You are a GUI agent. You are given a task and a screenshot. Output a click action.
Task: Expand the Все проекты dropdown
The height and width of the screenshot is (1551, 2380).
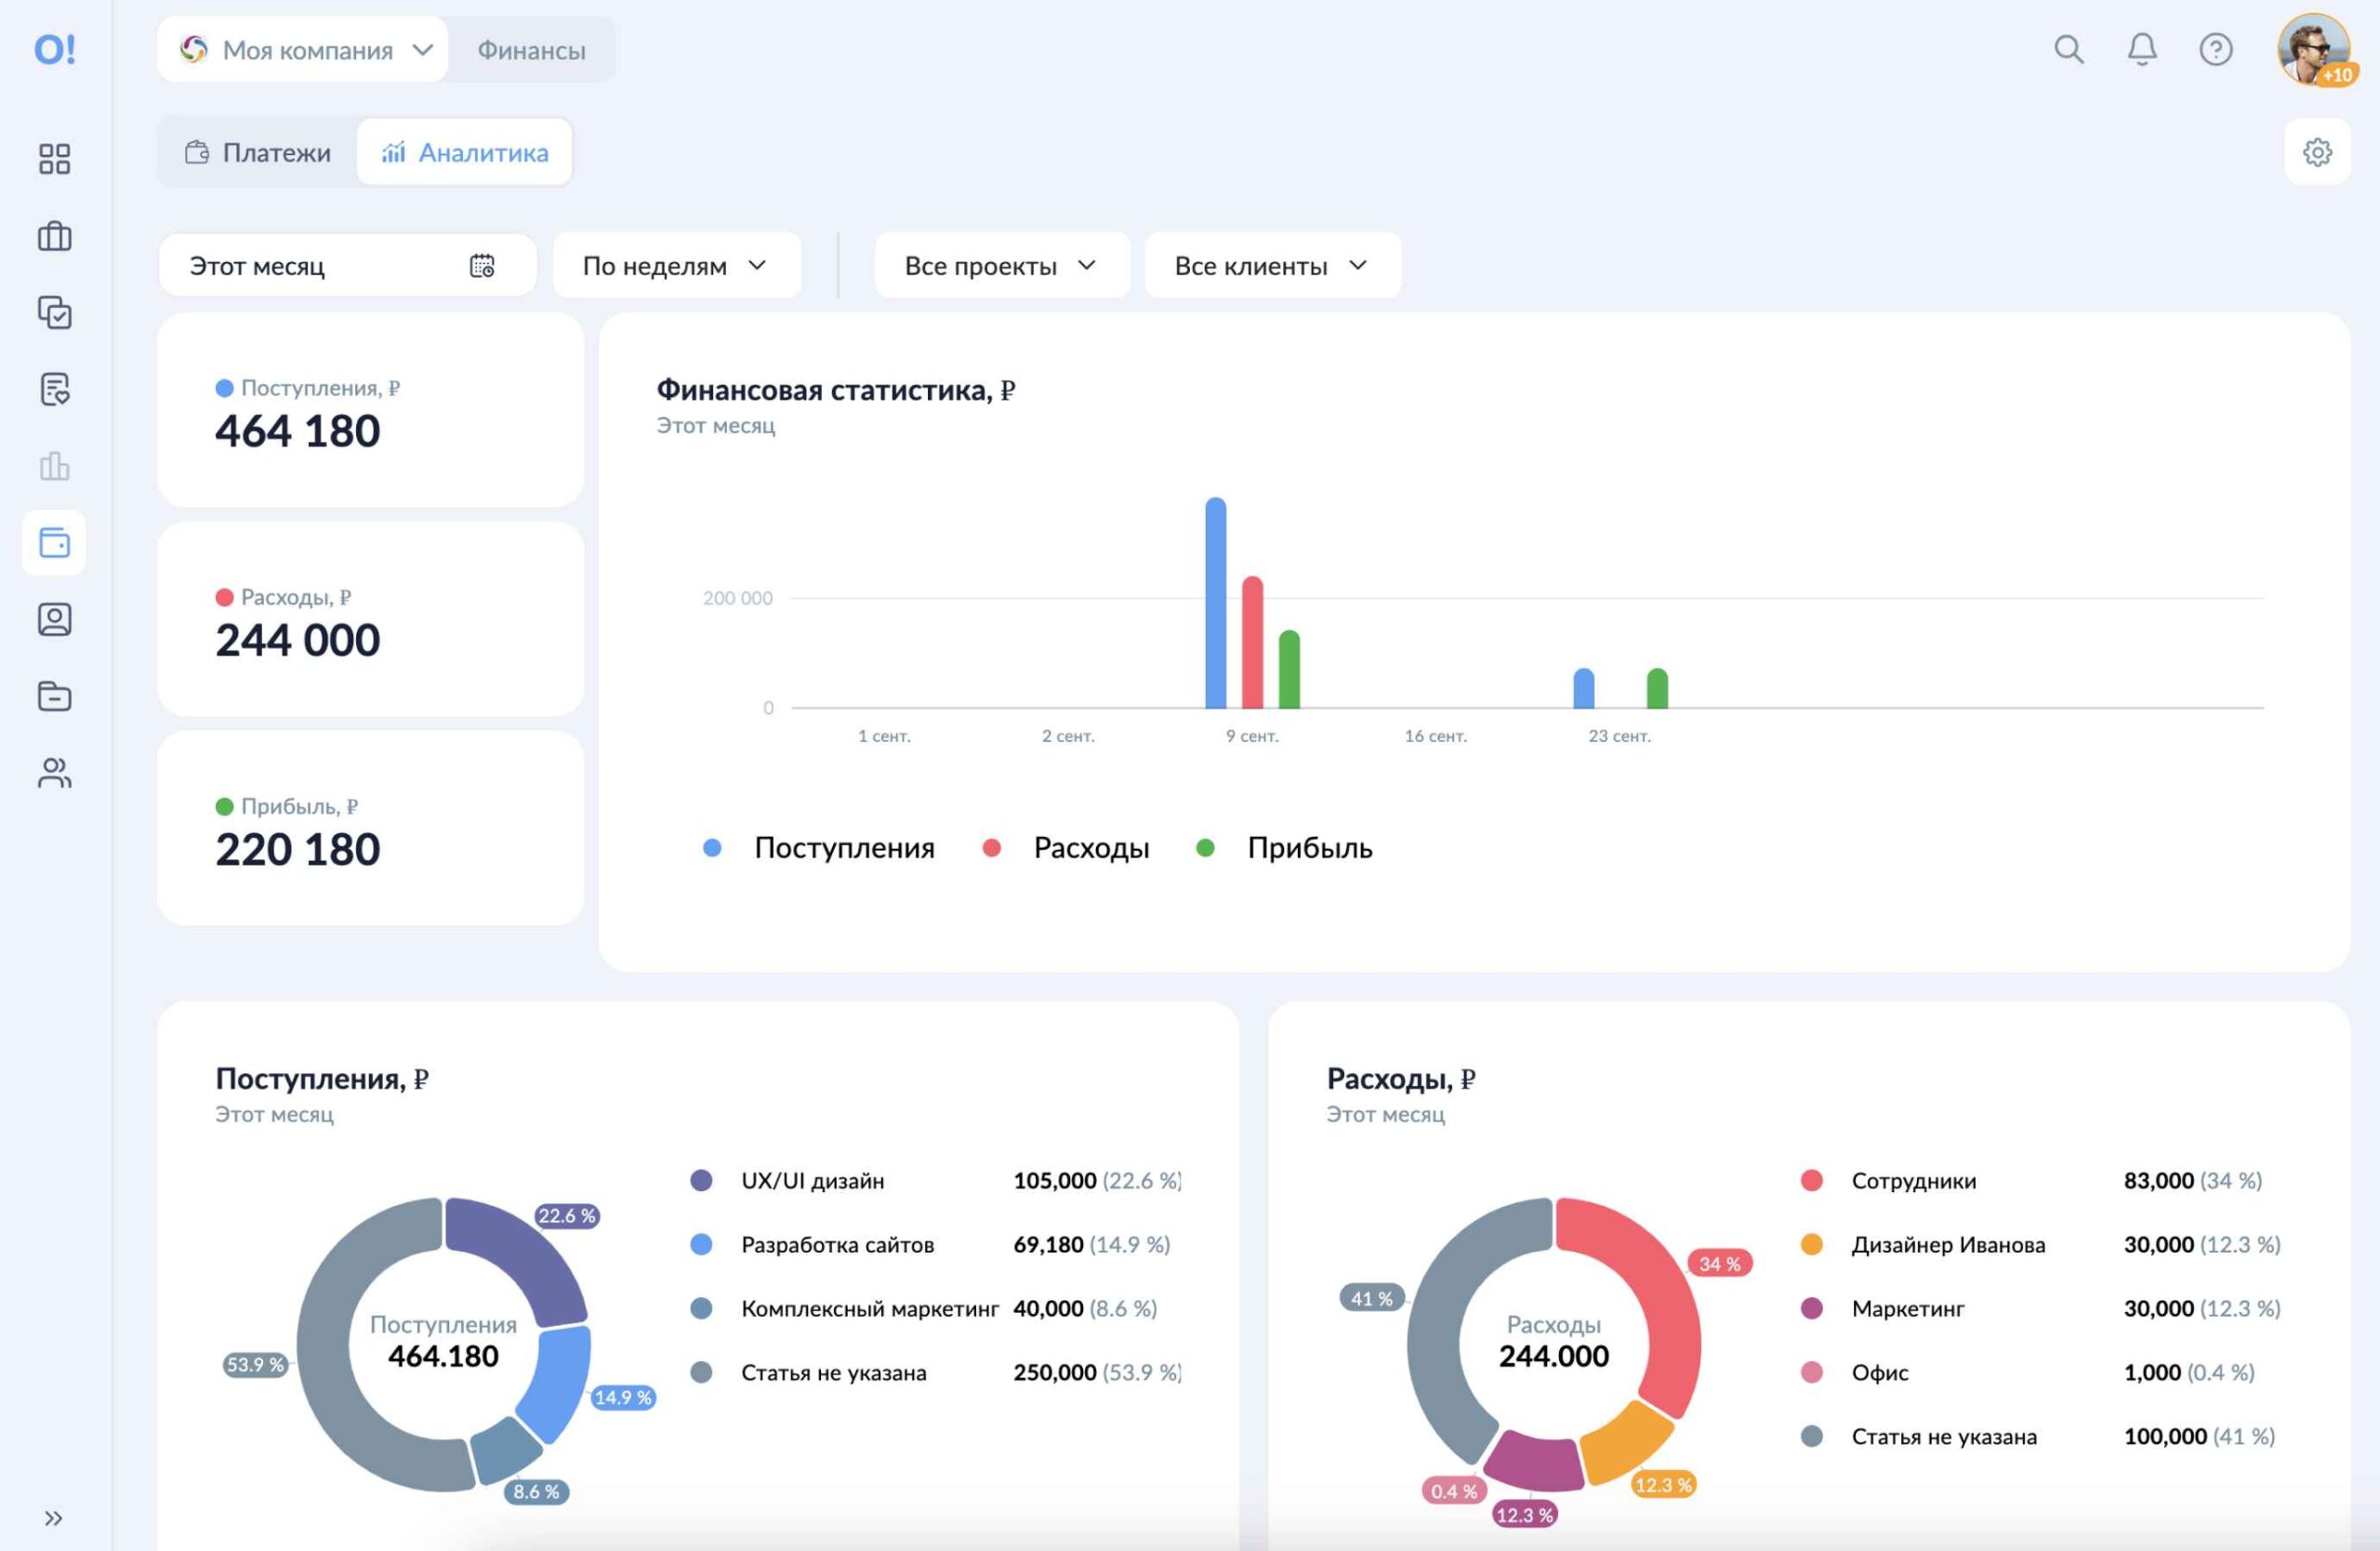coord(1002,266)
